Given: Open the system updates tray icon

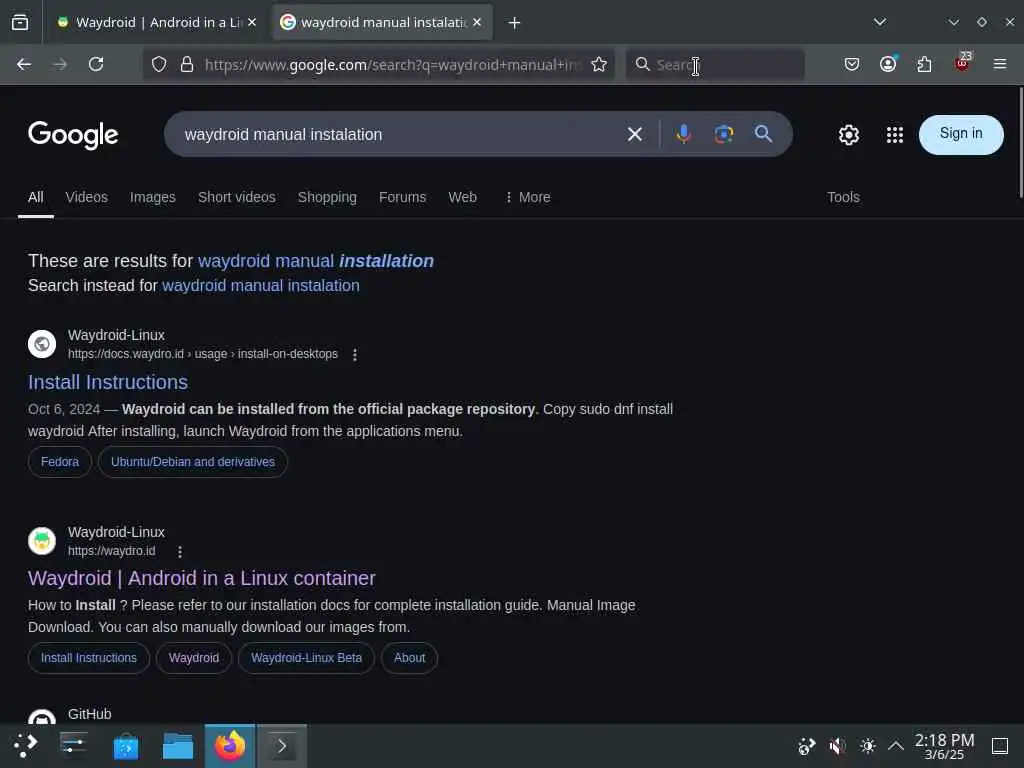Looking at the screenshot, I should (x=807, y=746).
